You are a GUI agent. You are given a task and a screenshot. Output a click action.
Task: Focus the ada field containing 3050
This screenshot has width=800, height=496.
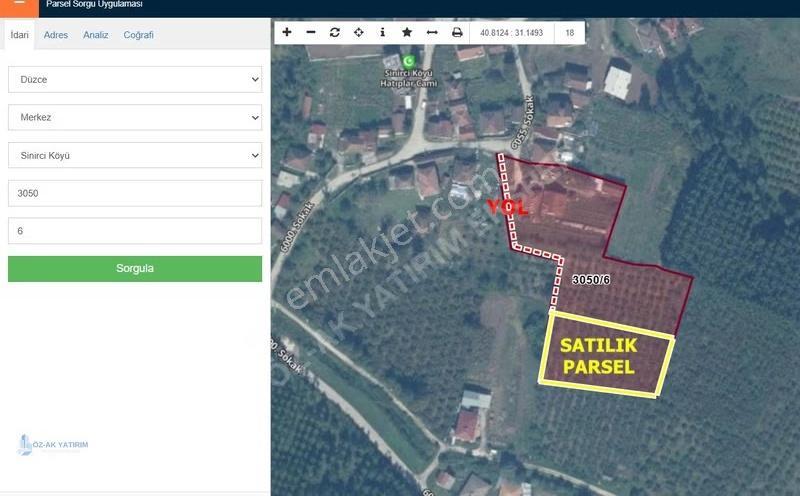135,193
